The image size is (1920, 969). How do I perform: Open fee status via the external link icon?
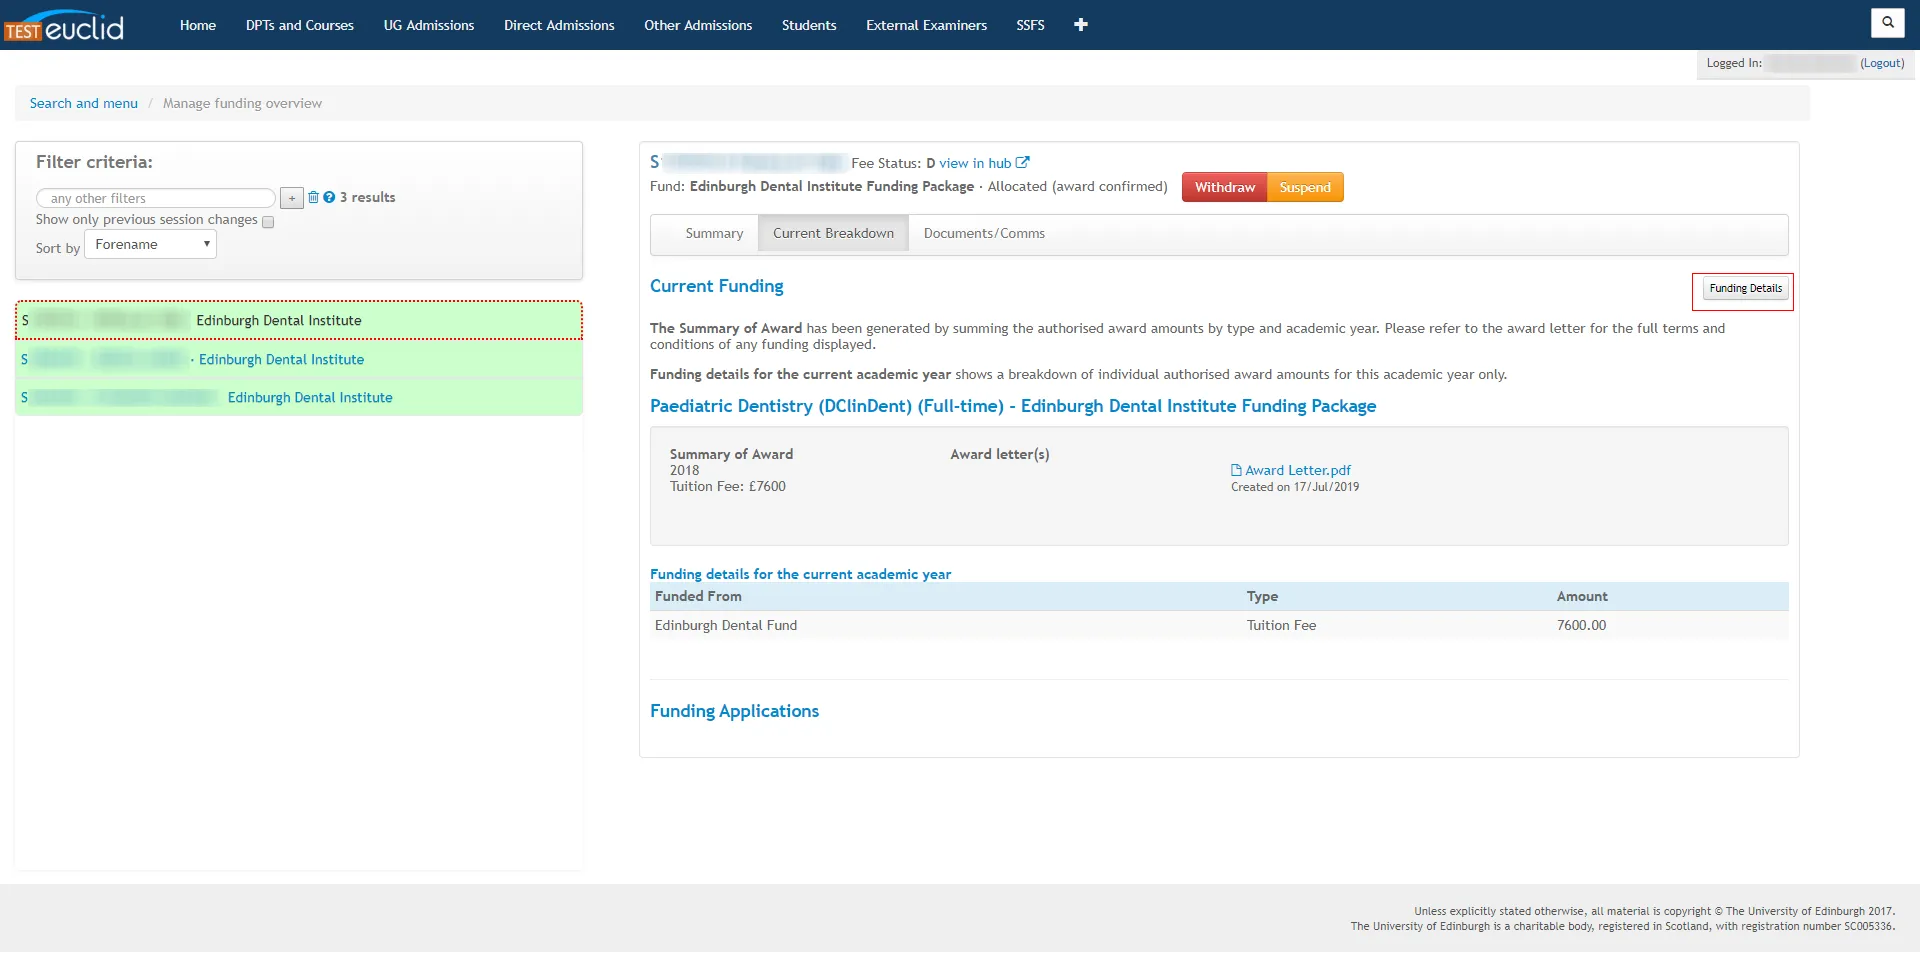coord(1022,162)
